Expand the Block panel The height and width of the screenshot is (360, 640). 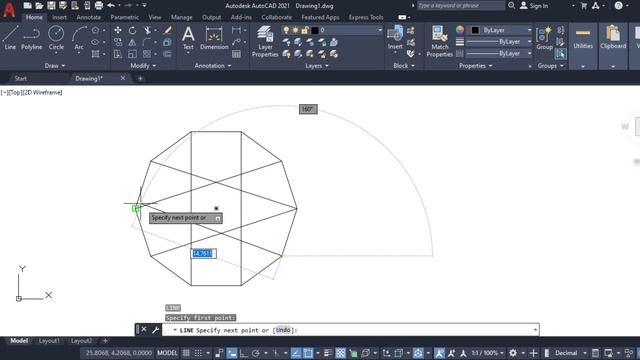point(404,66)
